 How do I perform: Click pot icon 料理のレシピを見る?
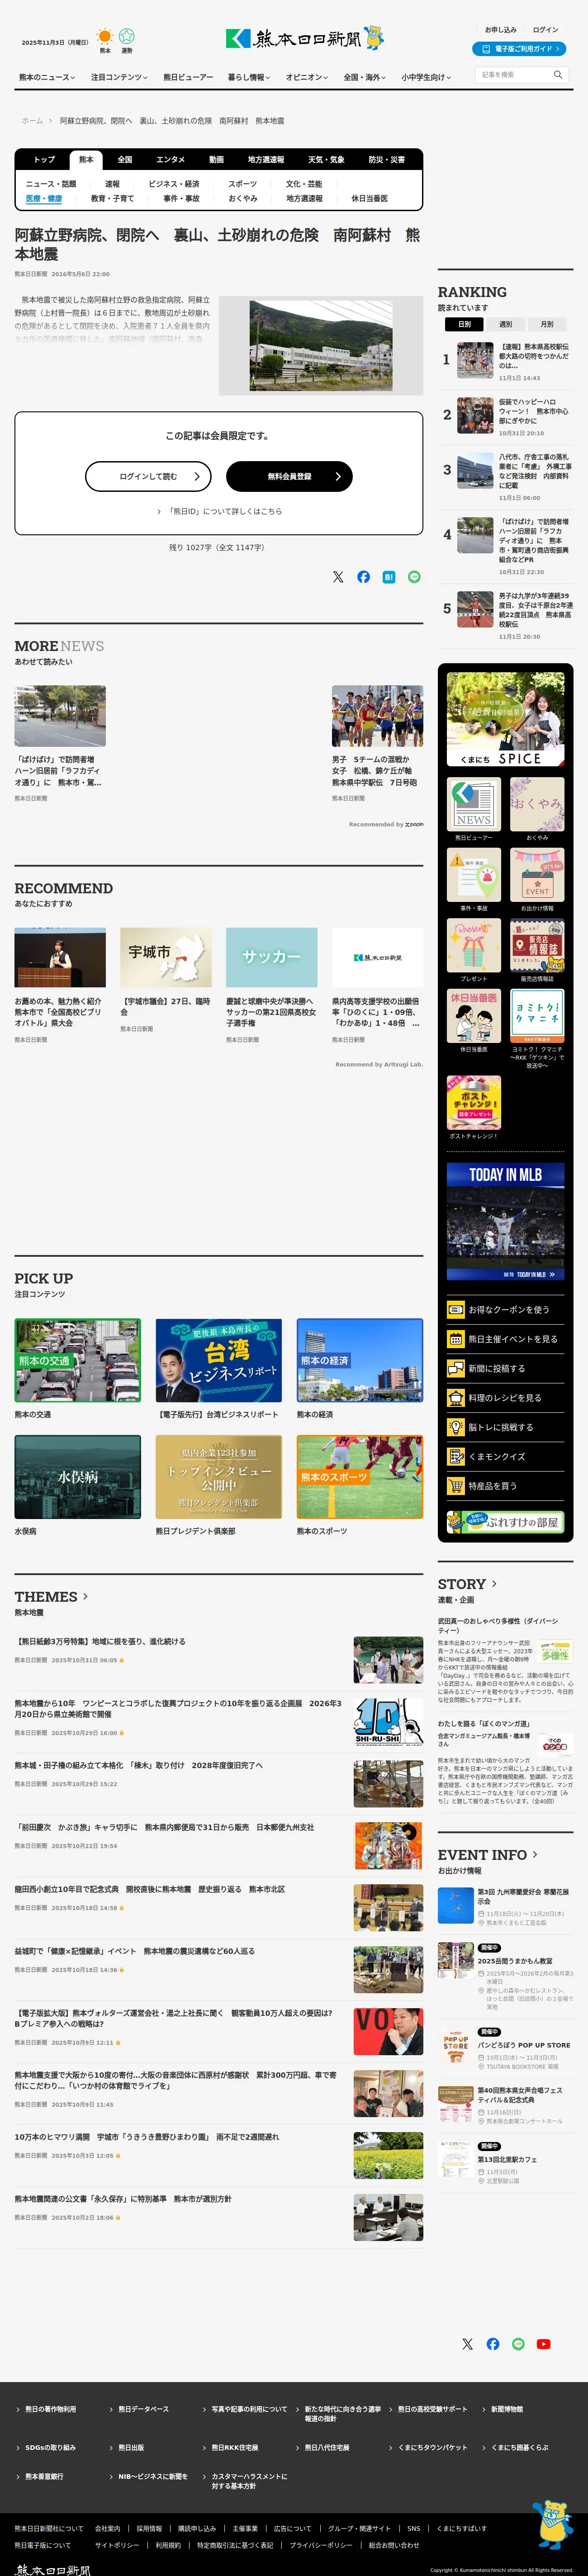pos(455,1398)
